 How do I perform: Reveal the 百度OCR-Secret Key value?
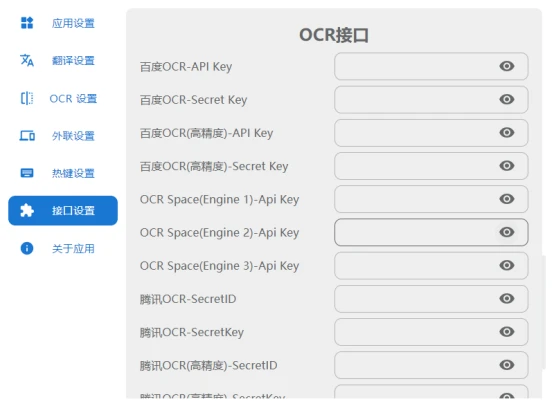507,99
